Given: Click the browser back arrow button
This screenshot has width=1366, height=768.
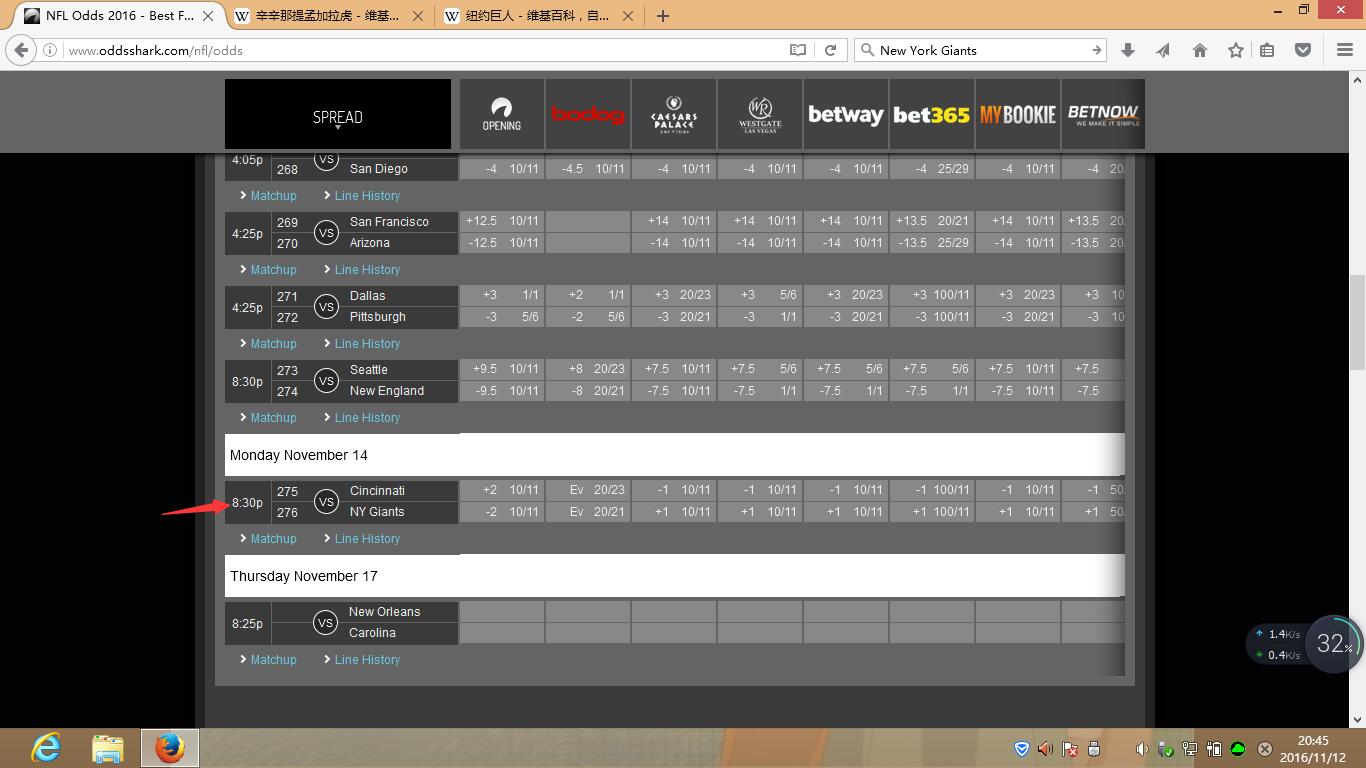Looking at the screenshot, I should pos(21,50).
